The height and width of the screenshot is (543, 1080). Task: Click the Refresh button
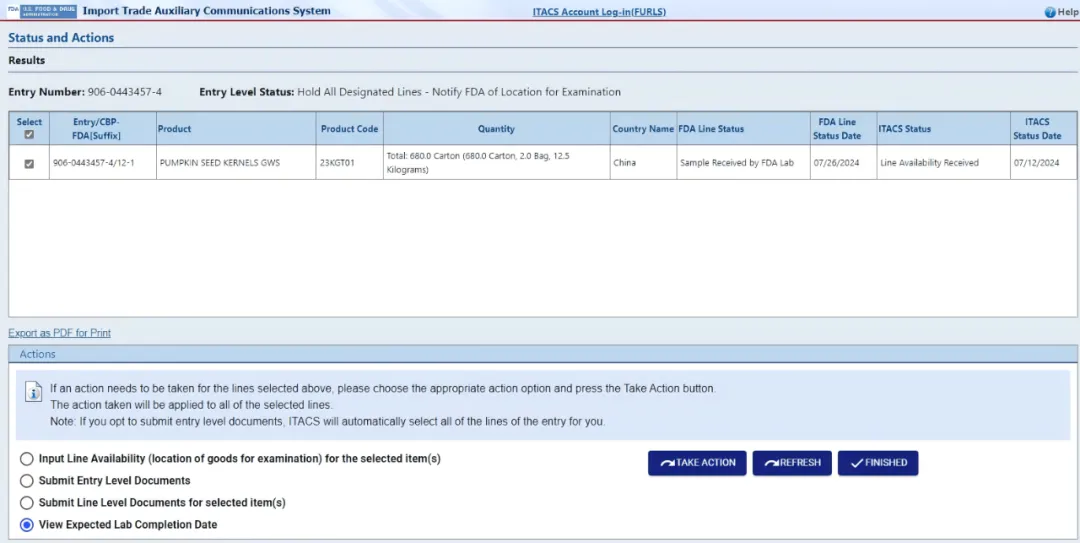click(791, 463)
